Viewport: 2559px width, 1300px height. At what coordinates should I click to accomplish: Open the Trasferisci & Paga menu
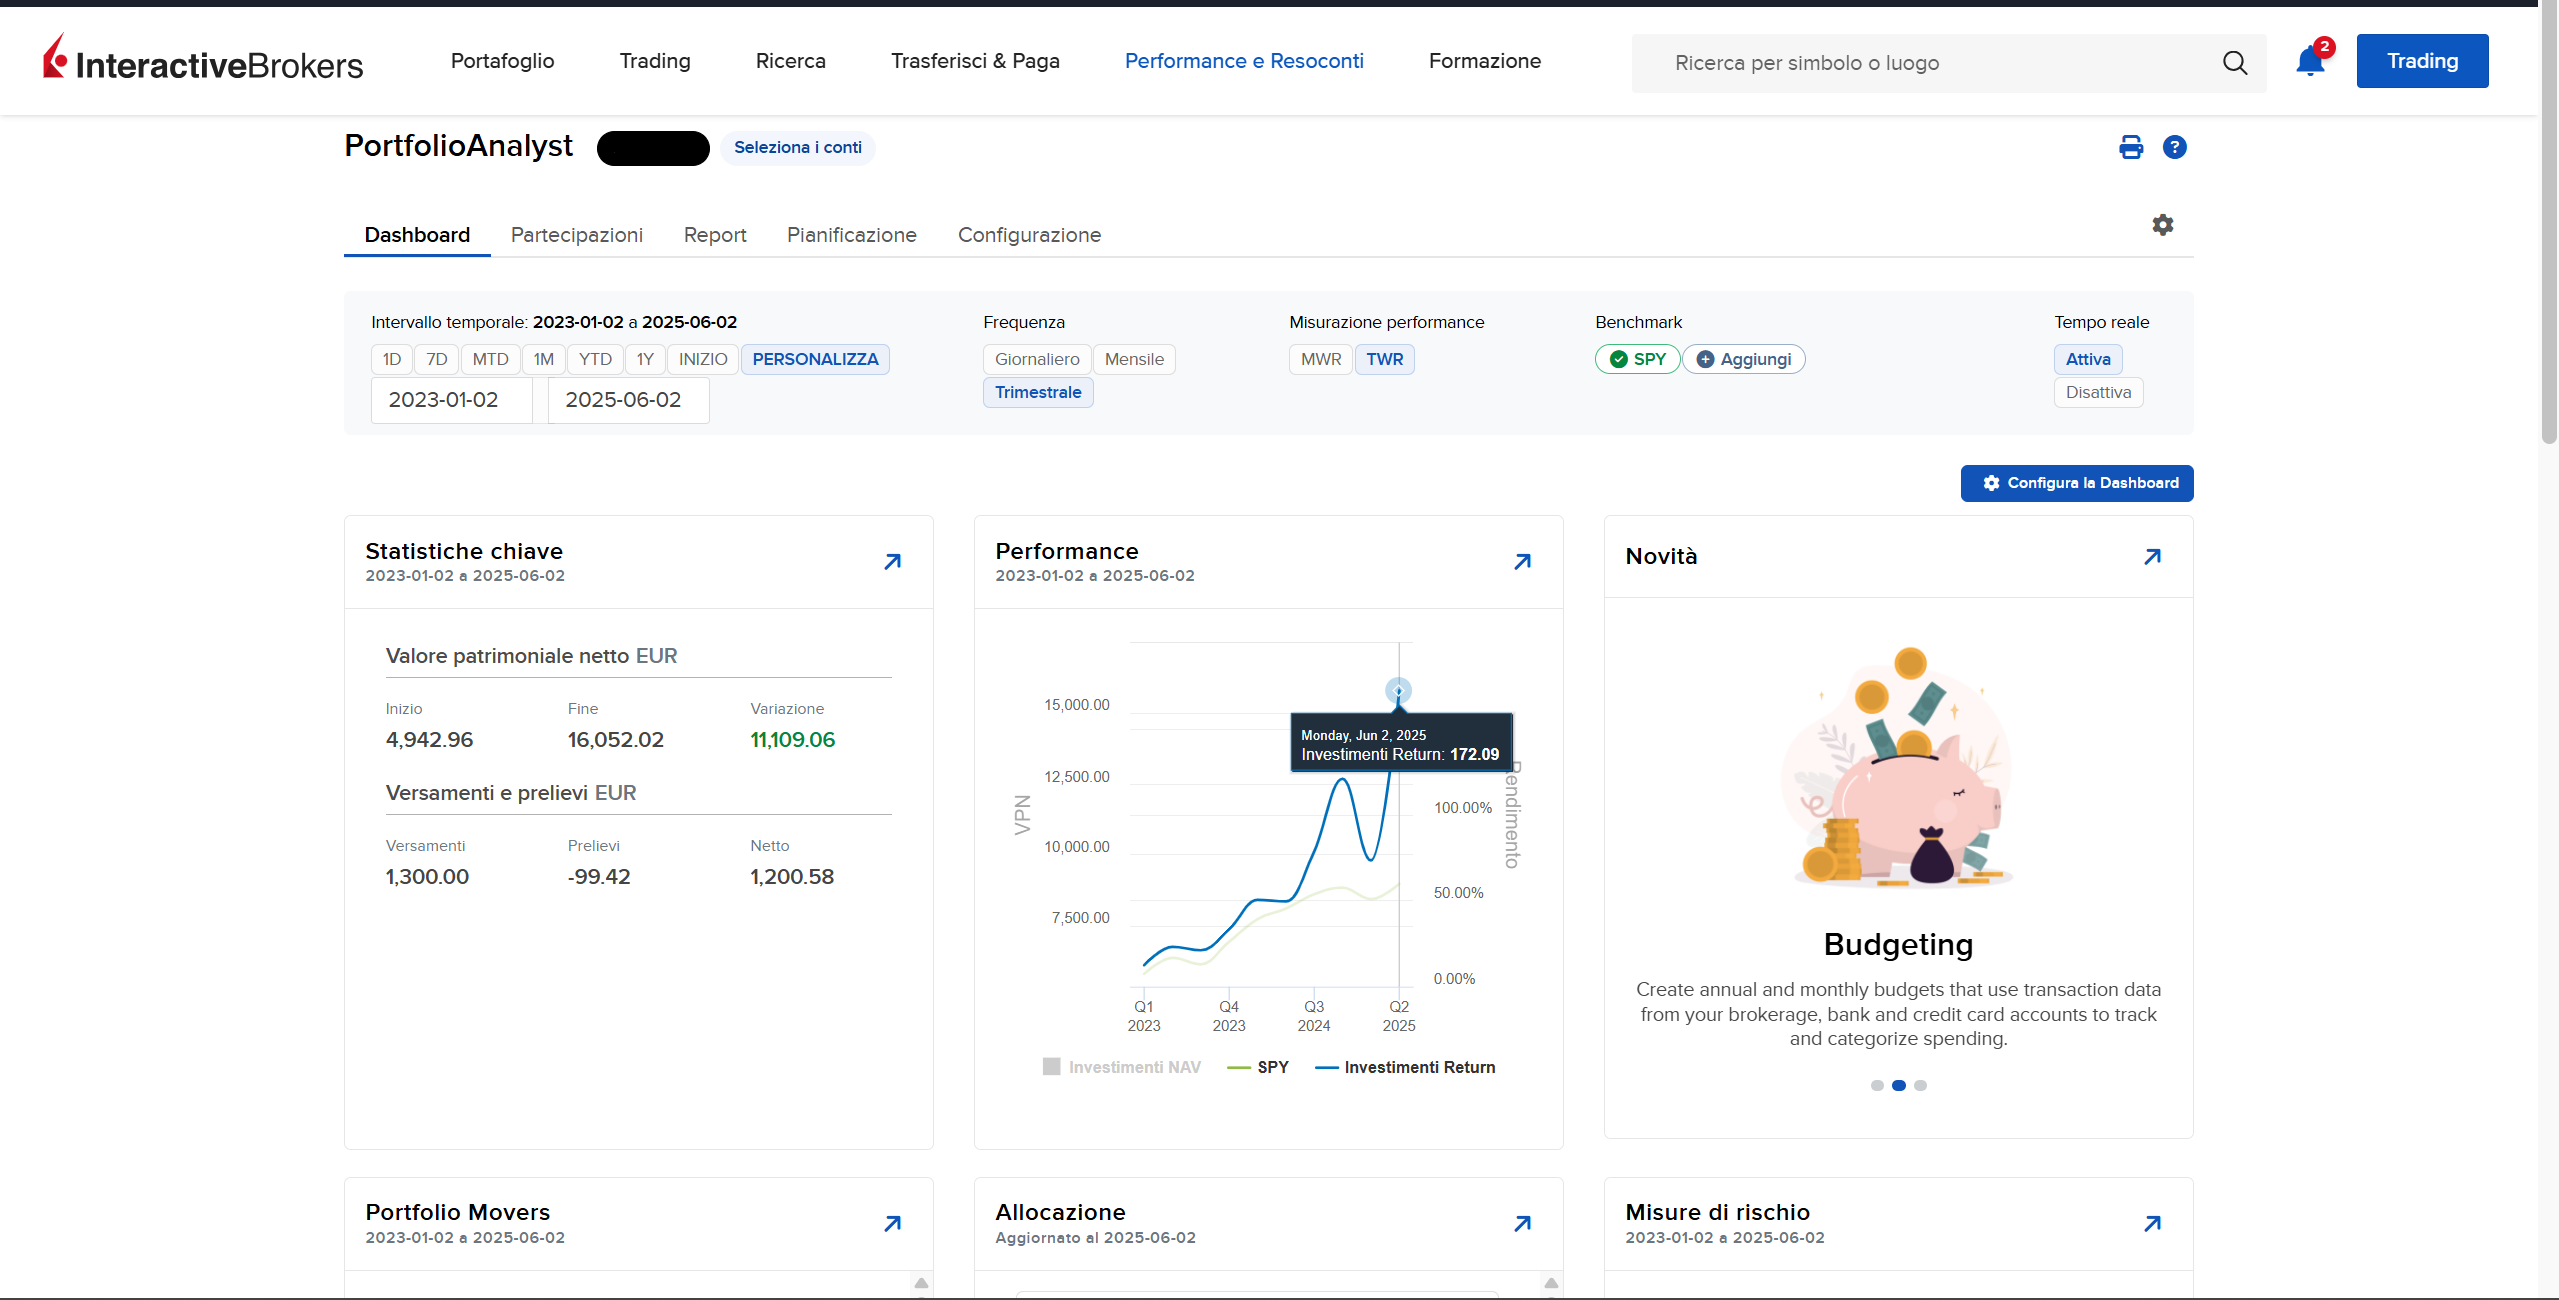(975, 61)
